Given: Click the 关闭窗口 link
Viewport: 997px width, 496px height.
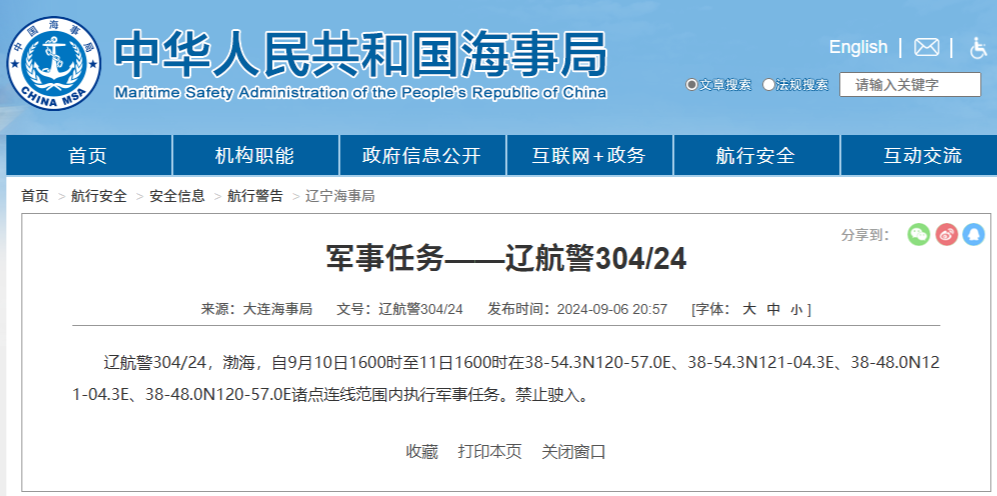Looking at the screenshot, I should (574, 451).
